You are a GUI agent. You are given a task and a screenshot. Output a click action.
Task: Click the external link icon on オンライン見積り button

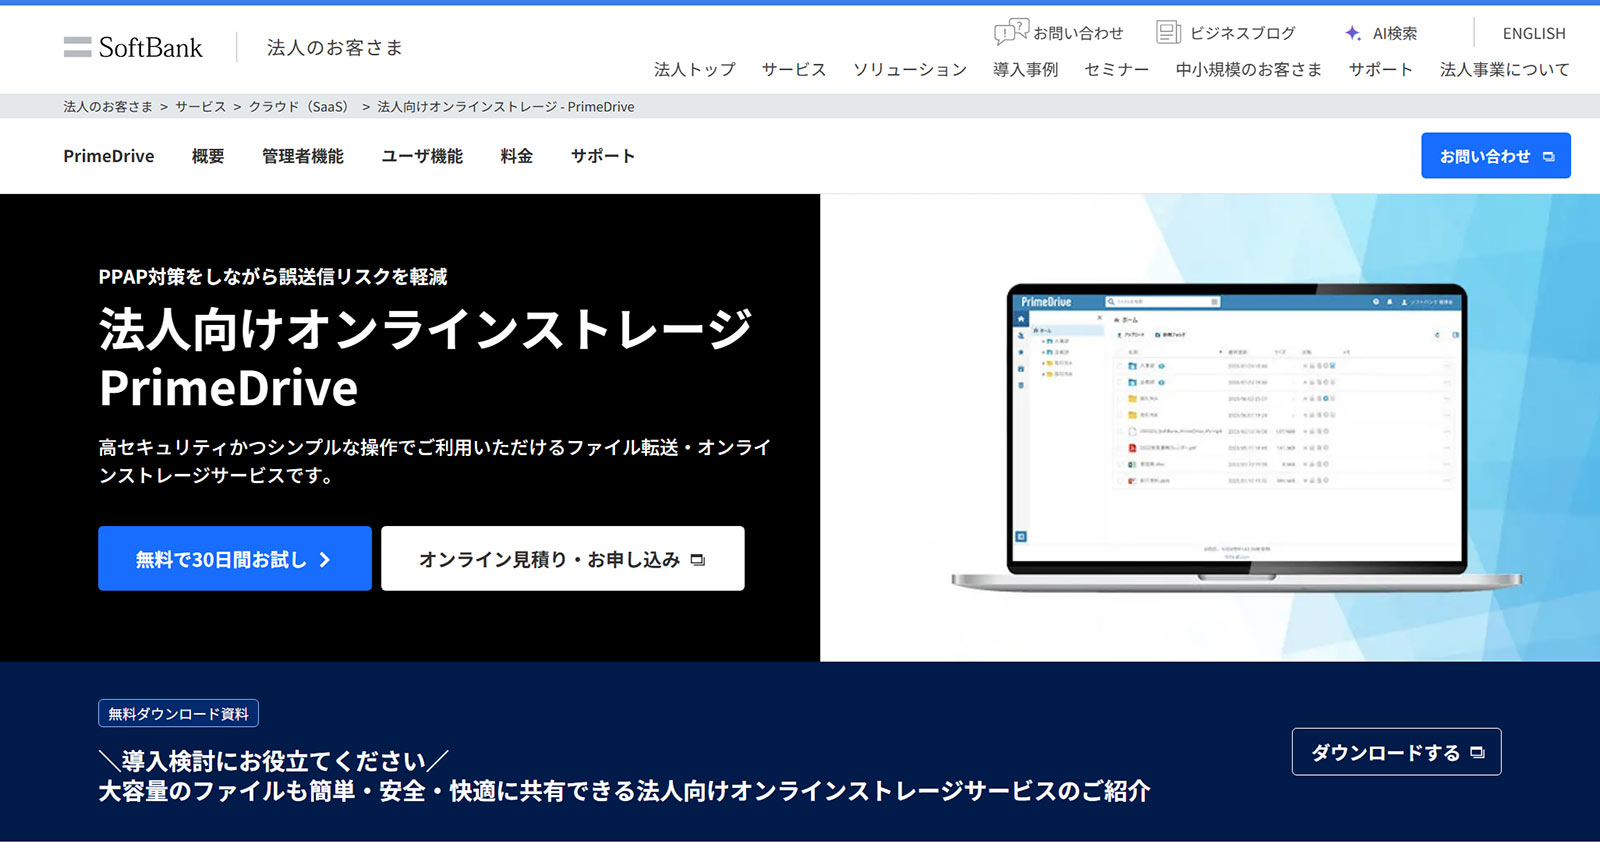(x=698, y=560)
